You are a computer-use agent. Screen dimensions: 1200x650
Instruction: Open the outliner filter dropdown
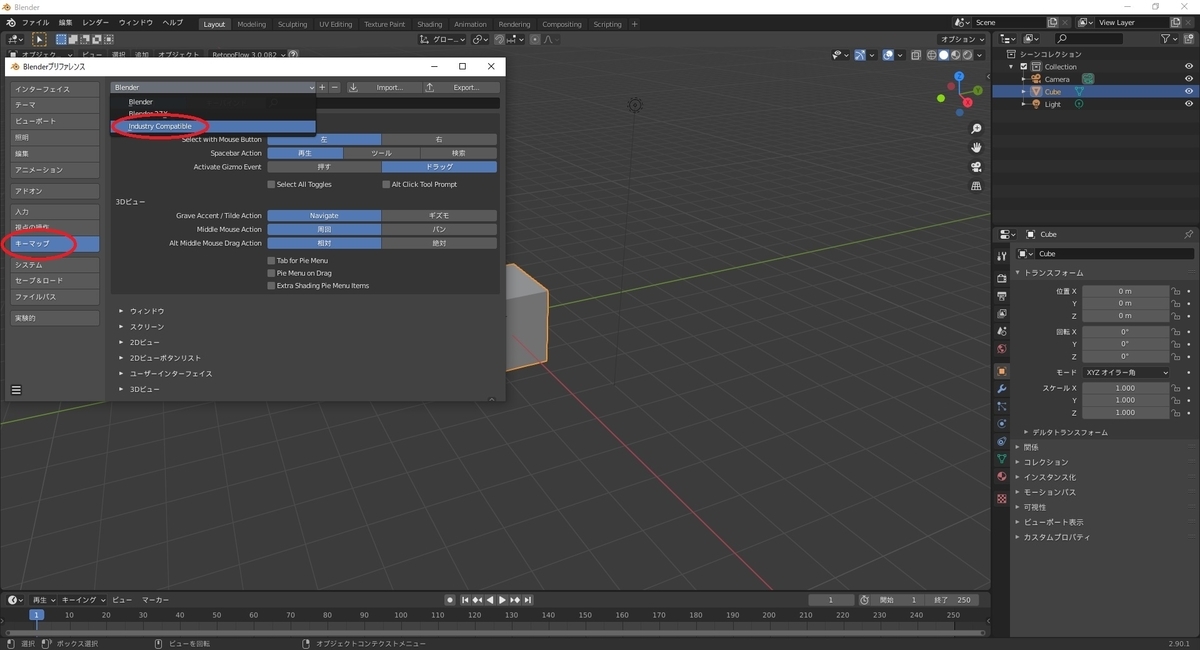pyautogui.click(x=1170, y=39)
